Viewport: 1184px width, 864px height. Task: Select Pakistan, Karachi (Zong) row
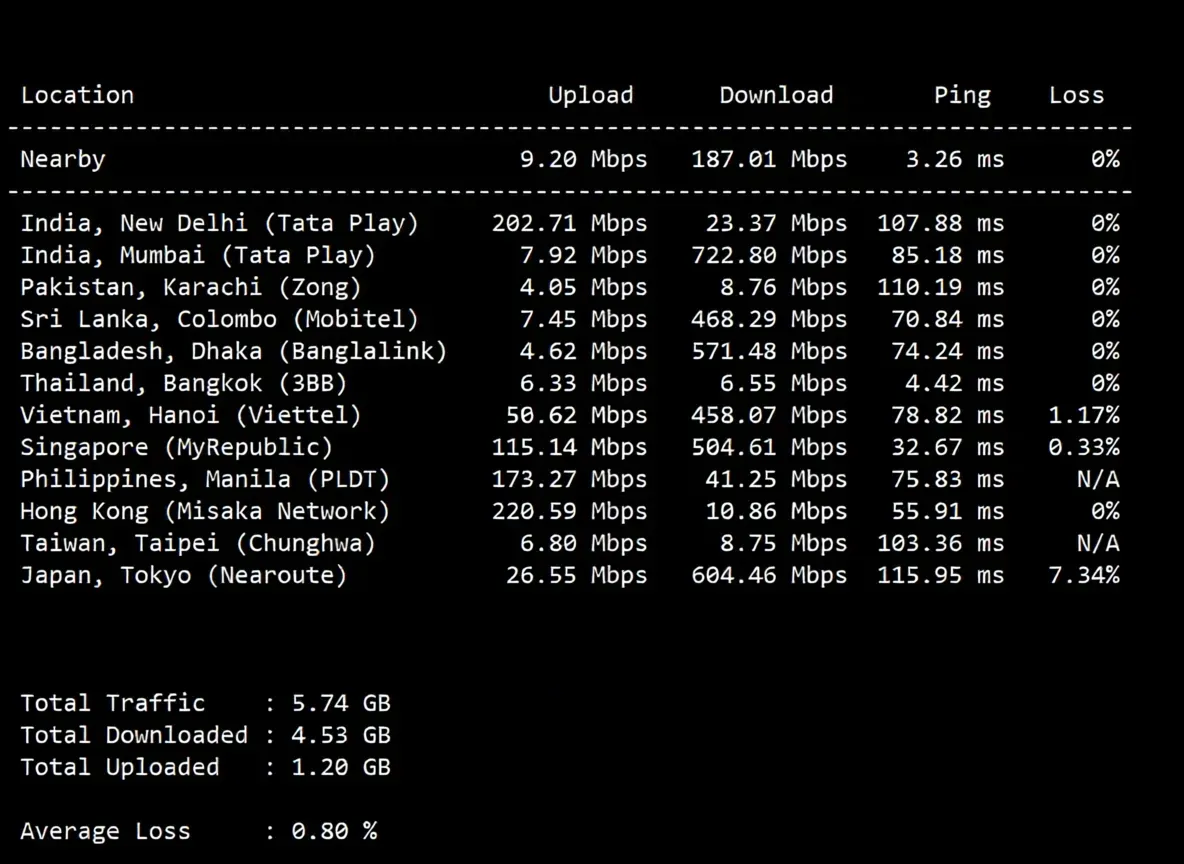pyautogui.click(x=570, y=287)
